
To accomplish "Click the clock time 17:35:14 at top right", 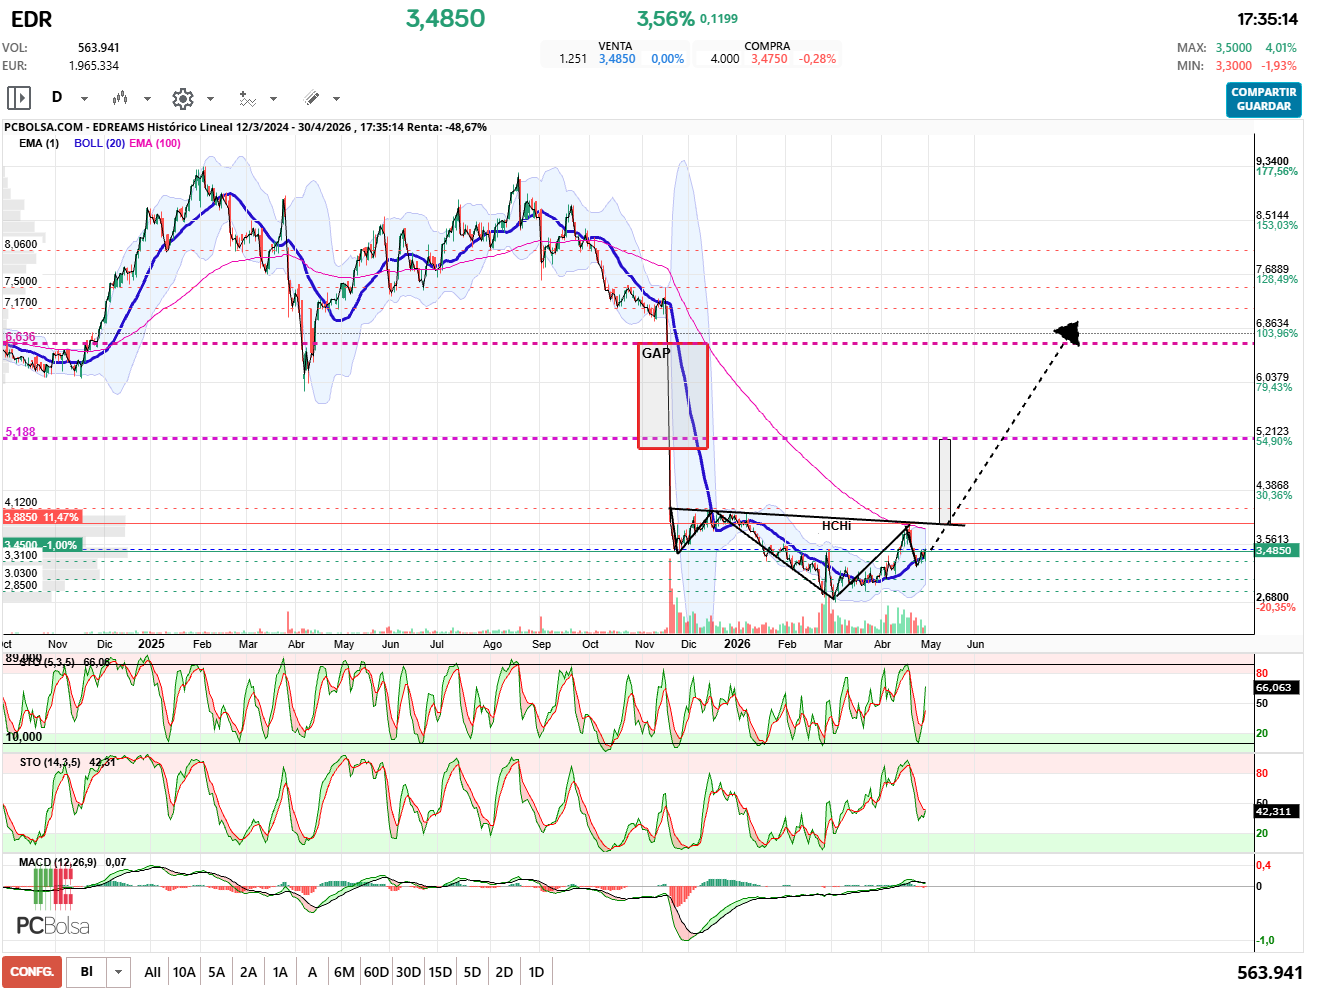I will coord(1267,19).
